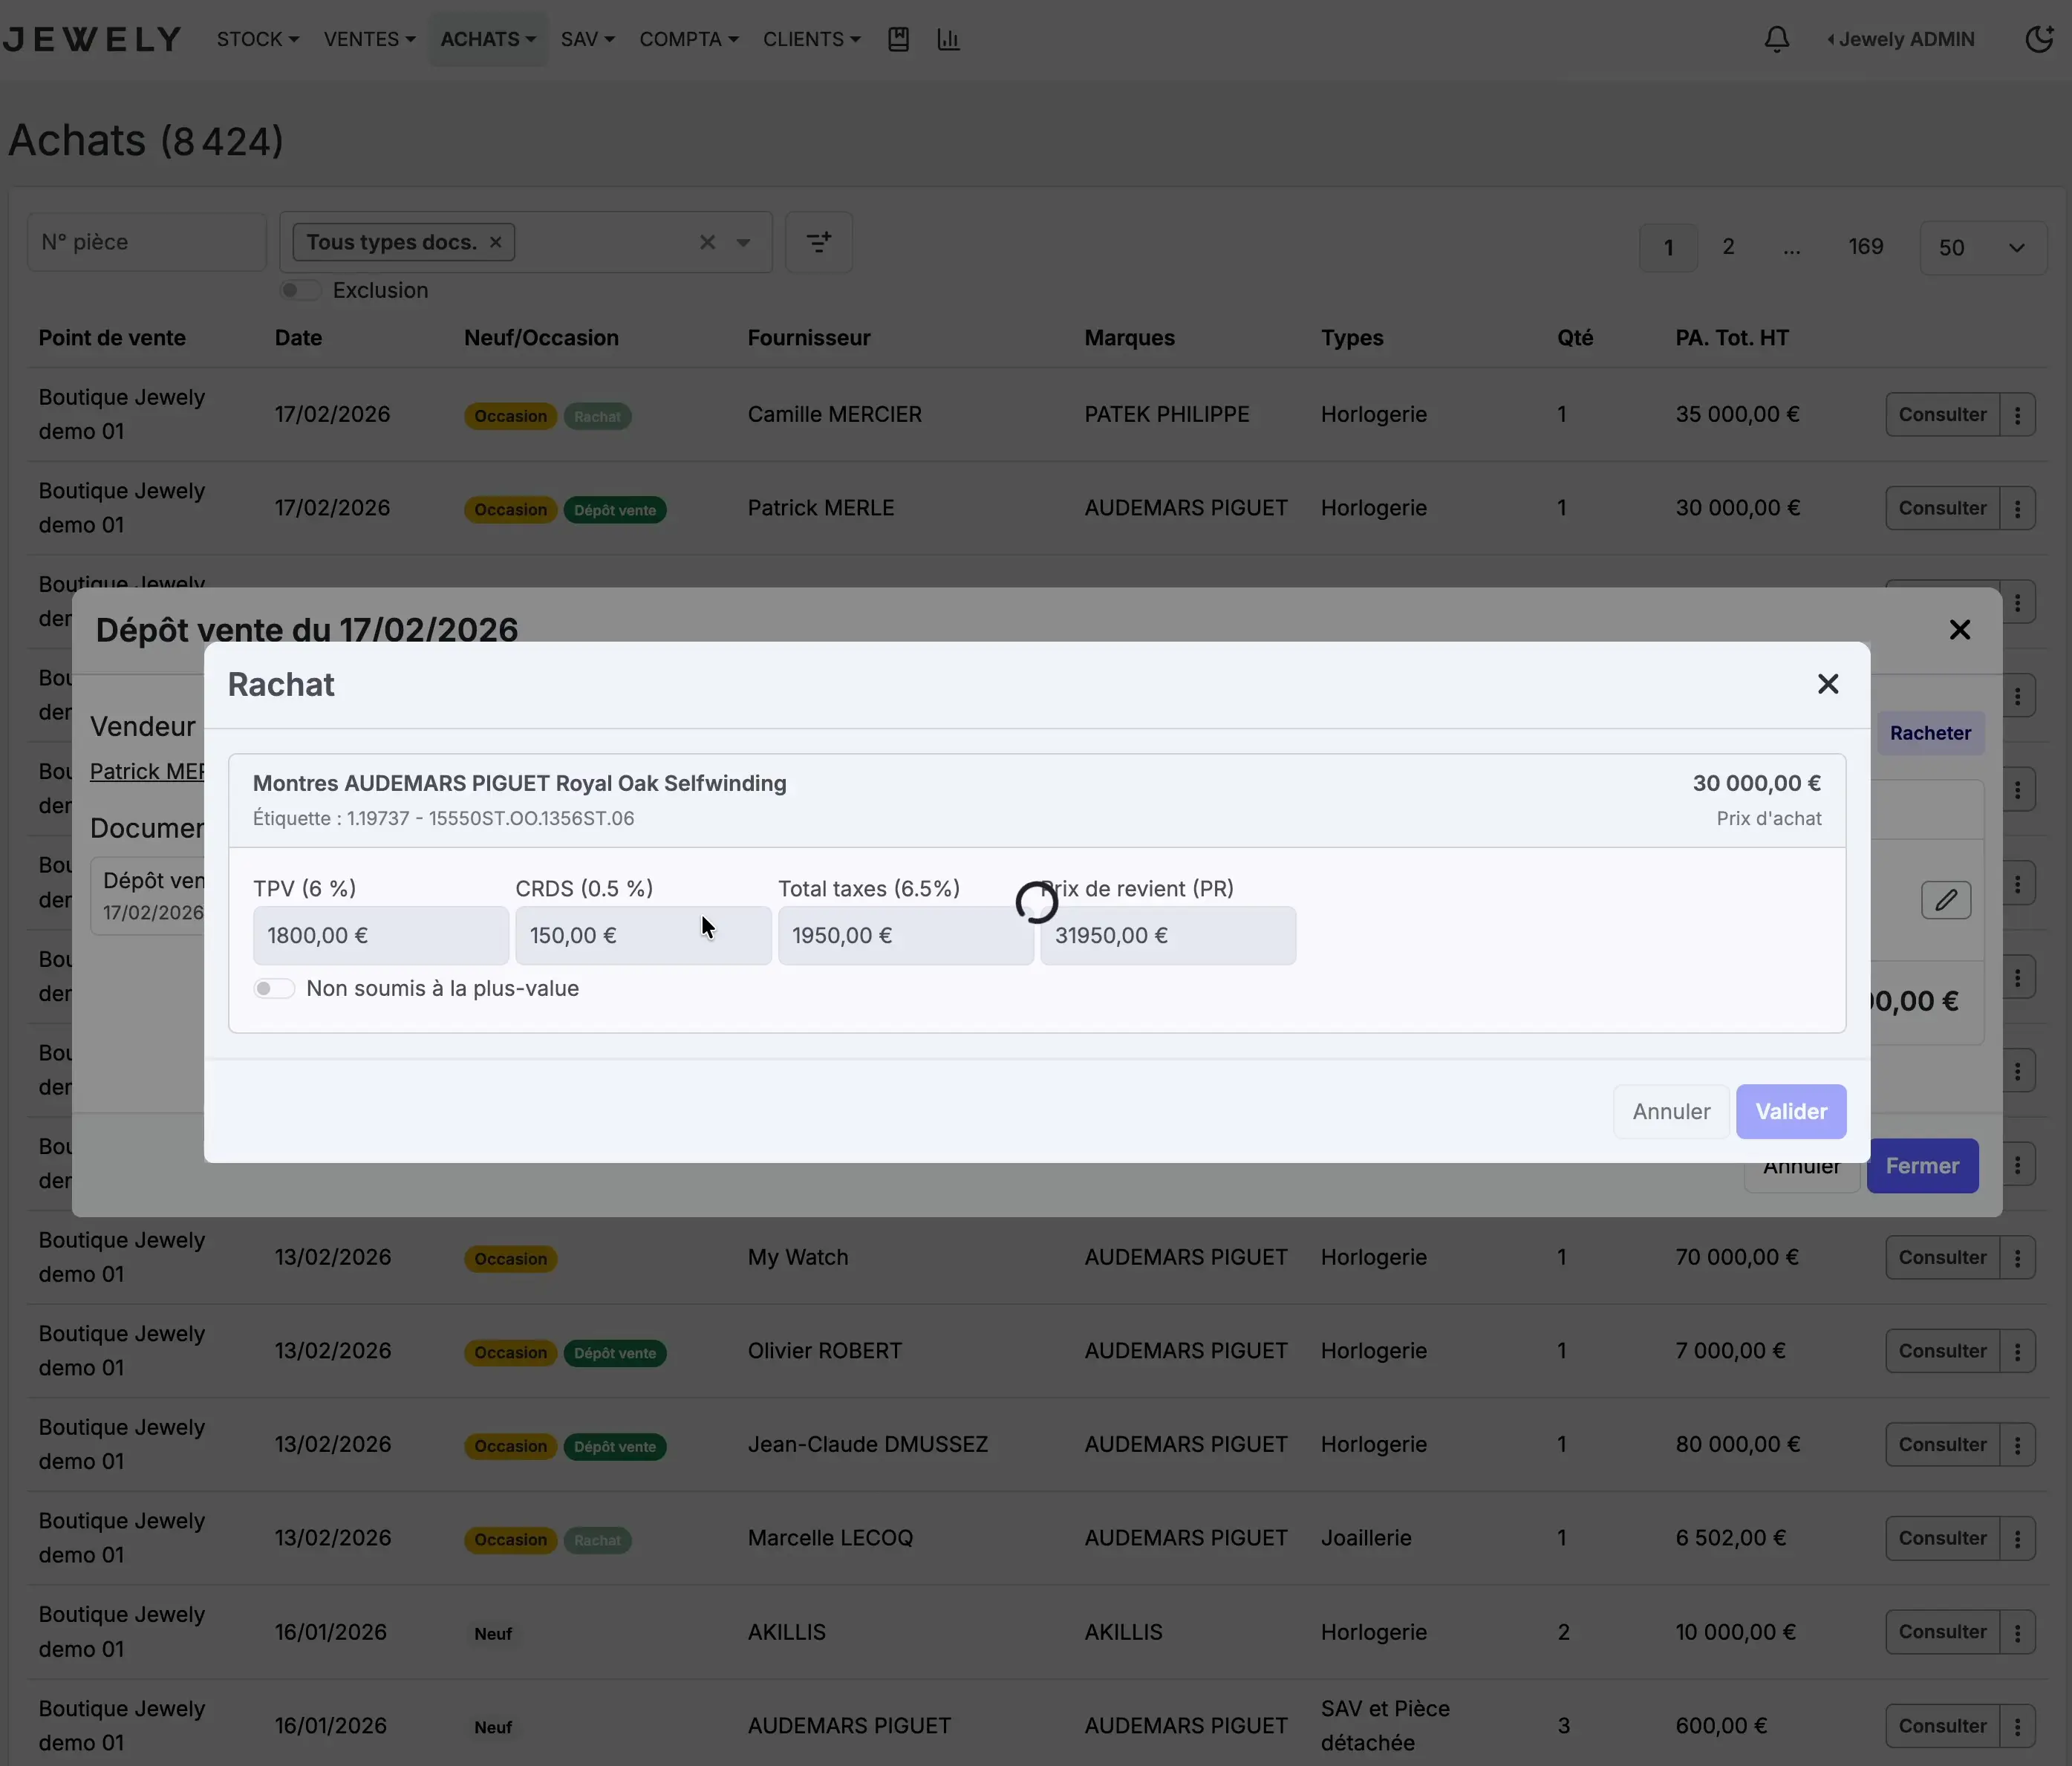Screen dimensions: 2072x1766
Task: Open the VENTES menu
Action: click(x=369, y=39)
